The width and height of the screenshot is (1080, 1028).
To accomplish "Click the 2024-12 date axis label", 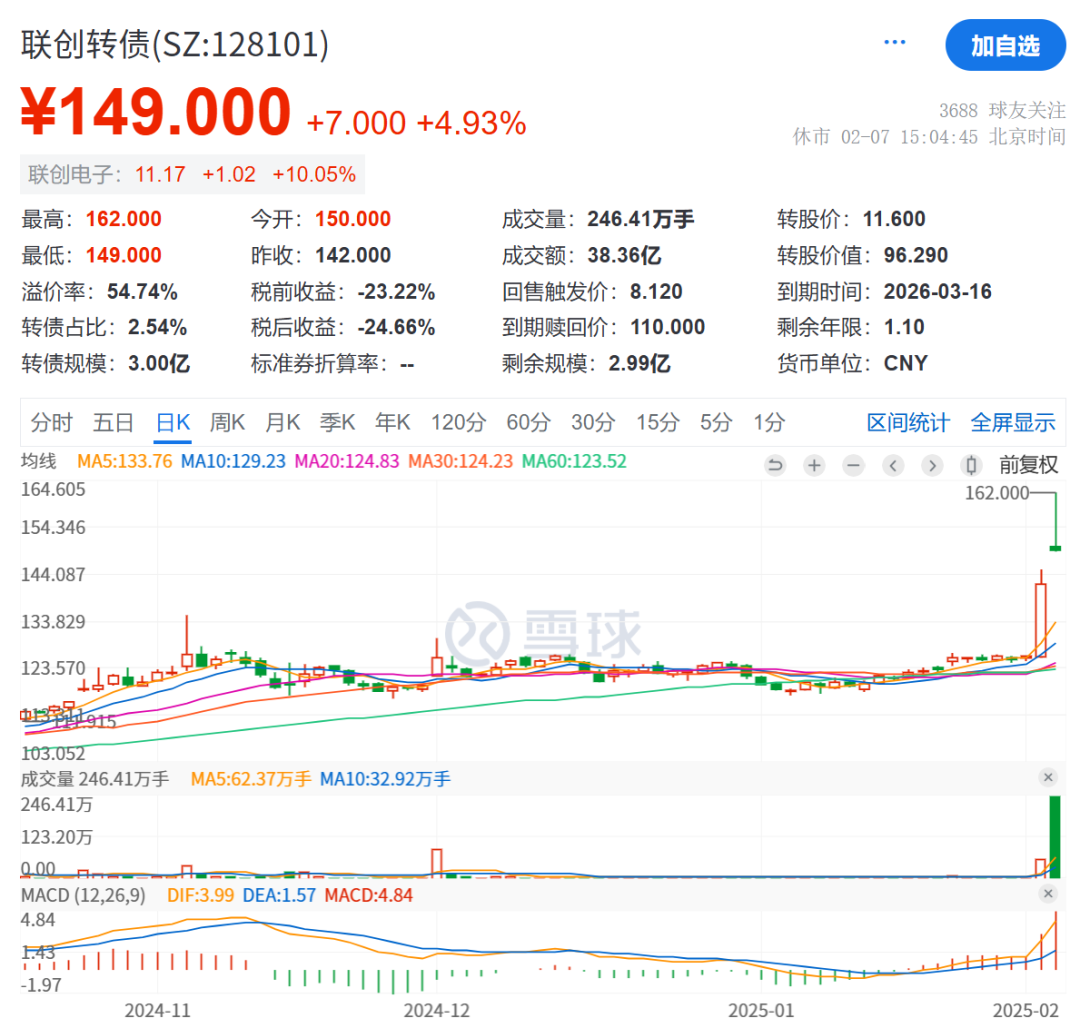I will click(x=437, y=1010).
